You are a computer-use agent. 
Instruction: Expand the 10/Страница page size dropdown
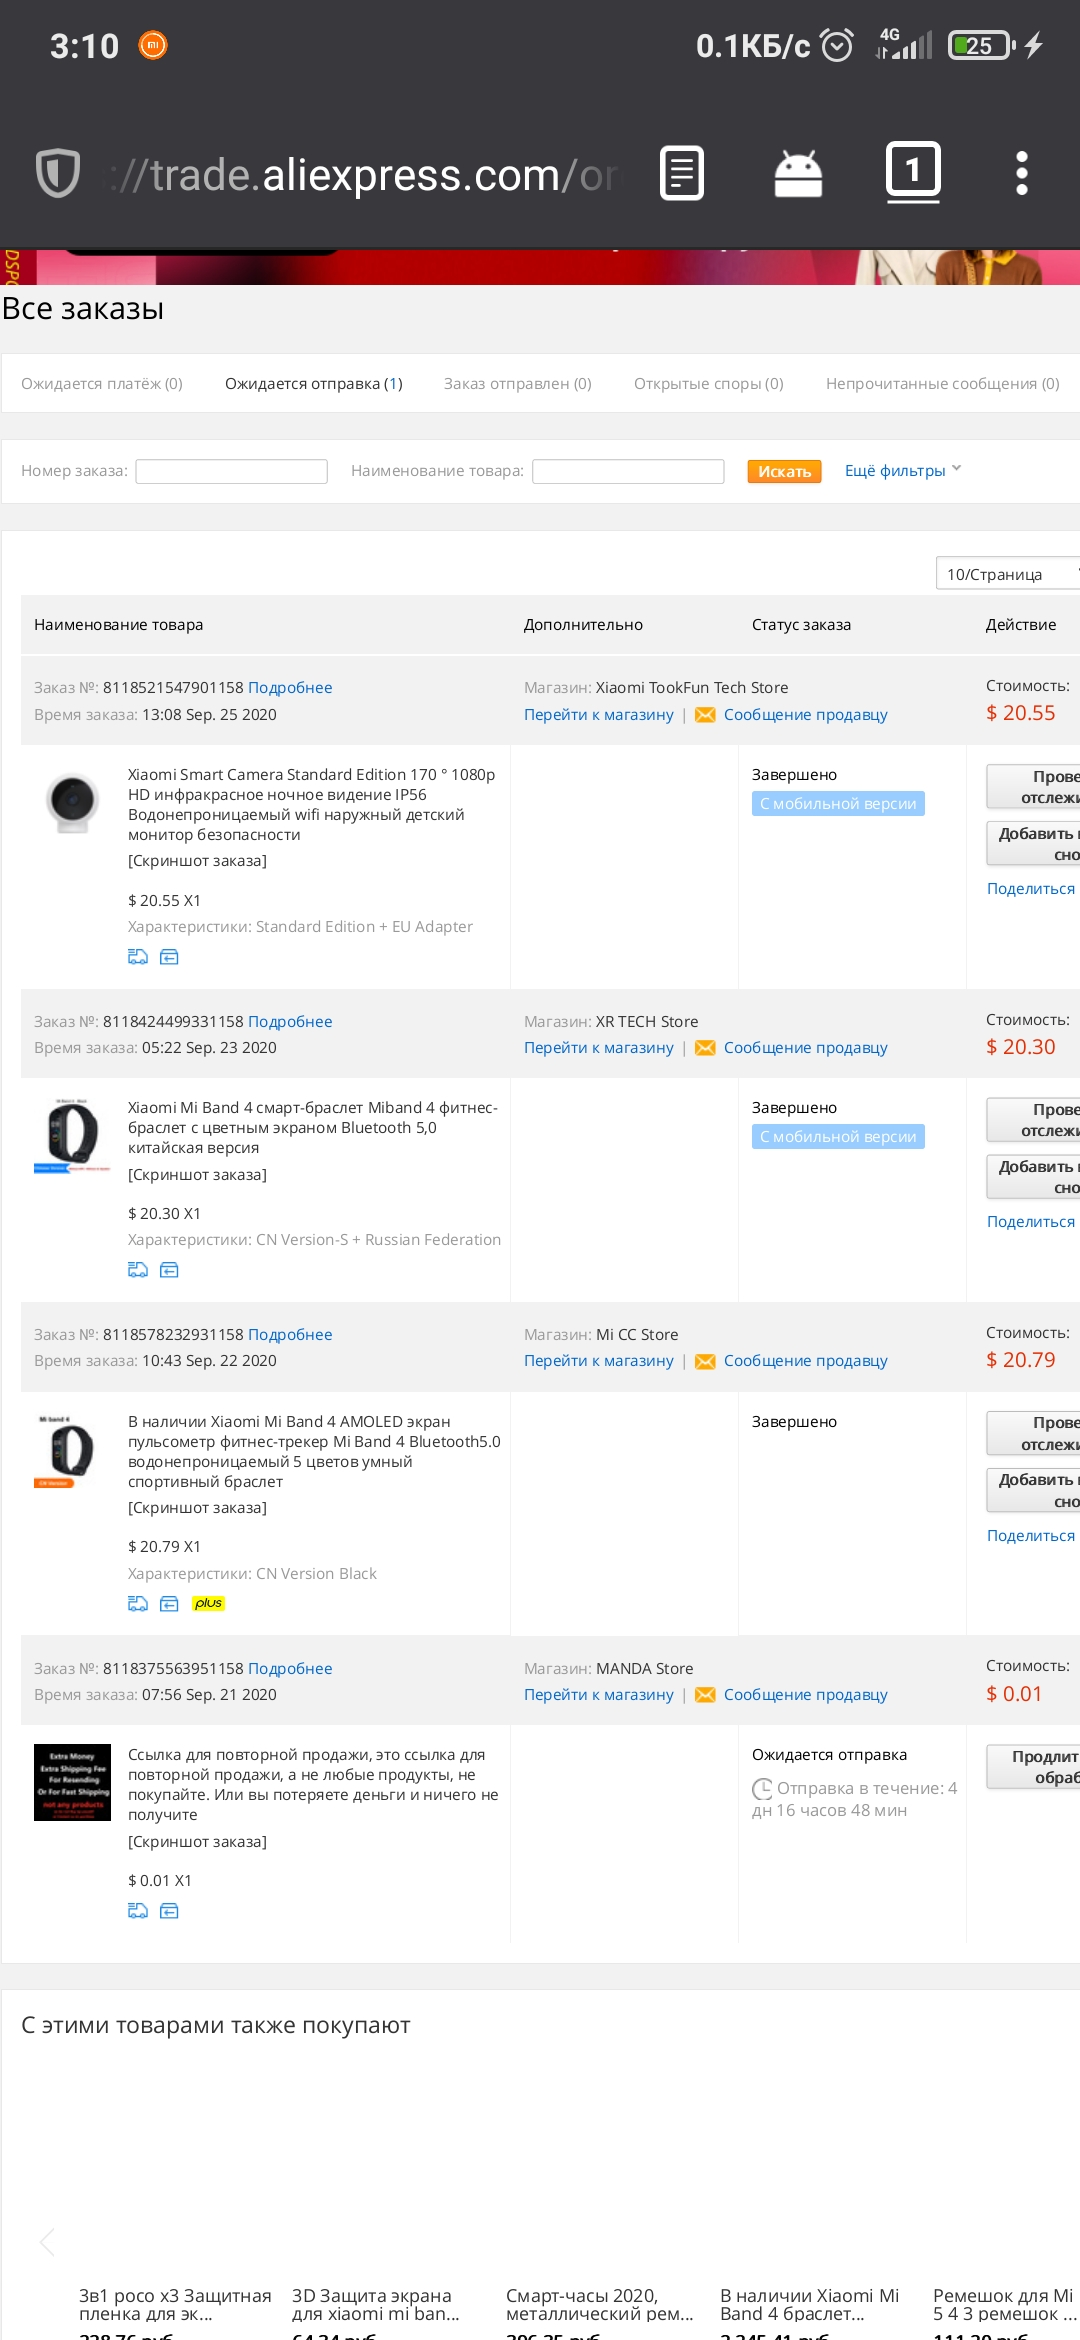point(1008,574)
